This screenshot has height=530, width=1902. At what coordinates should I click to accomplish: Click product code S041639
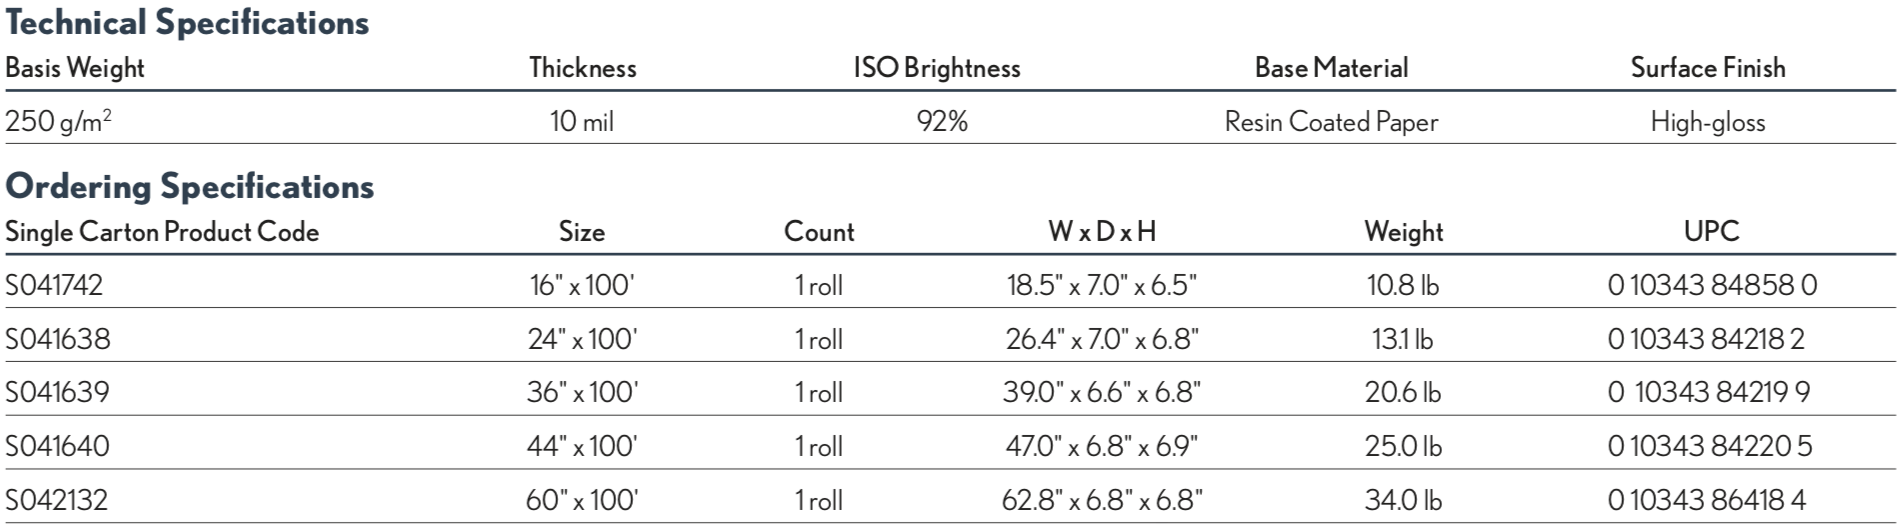click(x=57, y=392)
